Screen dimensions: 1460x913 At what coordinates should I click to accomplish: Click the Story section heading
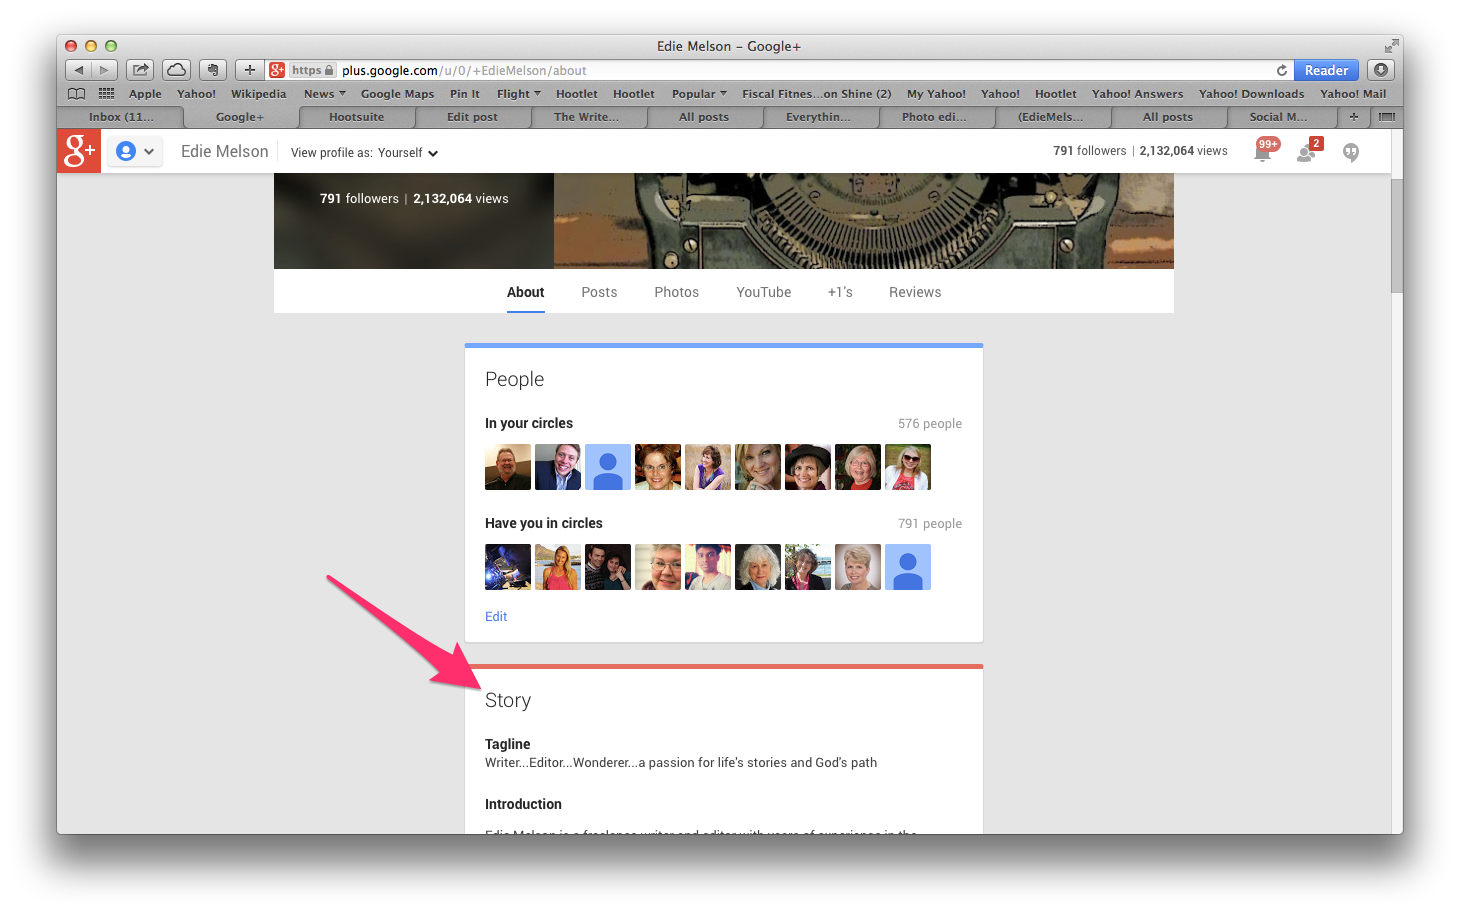(508, 700)
